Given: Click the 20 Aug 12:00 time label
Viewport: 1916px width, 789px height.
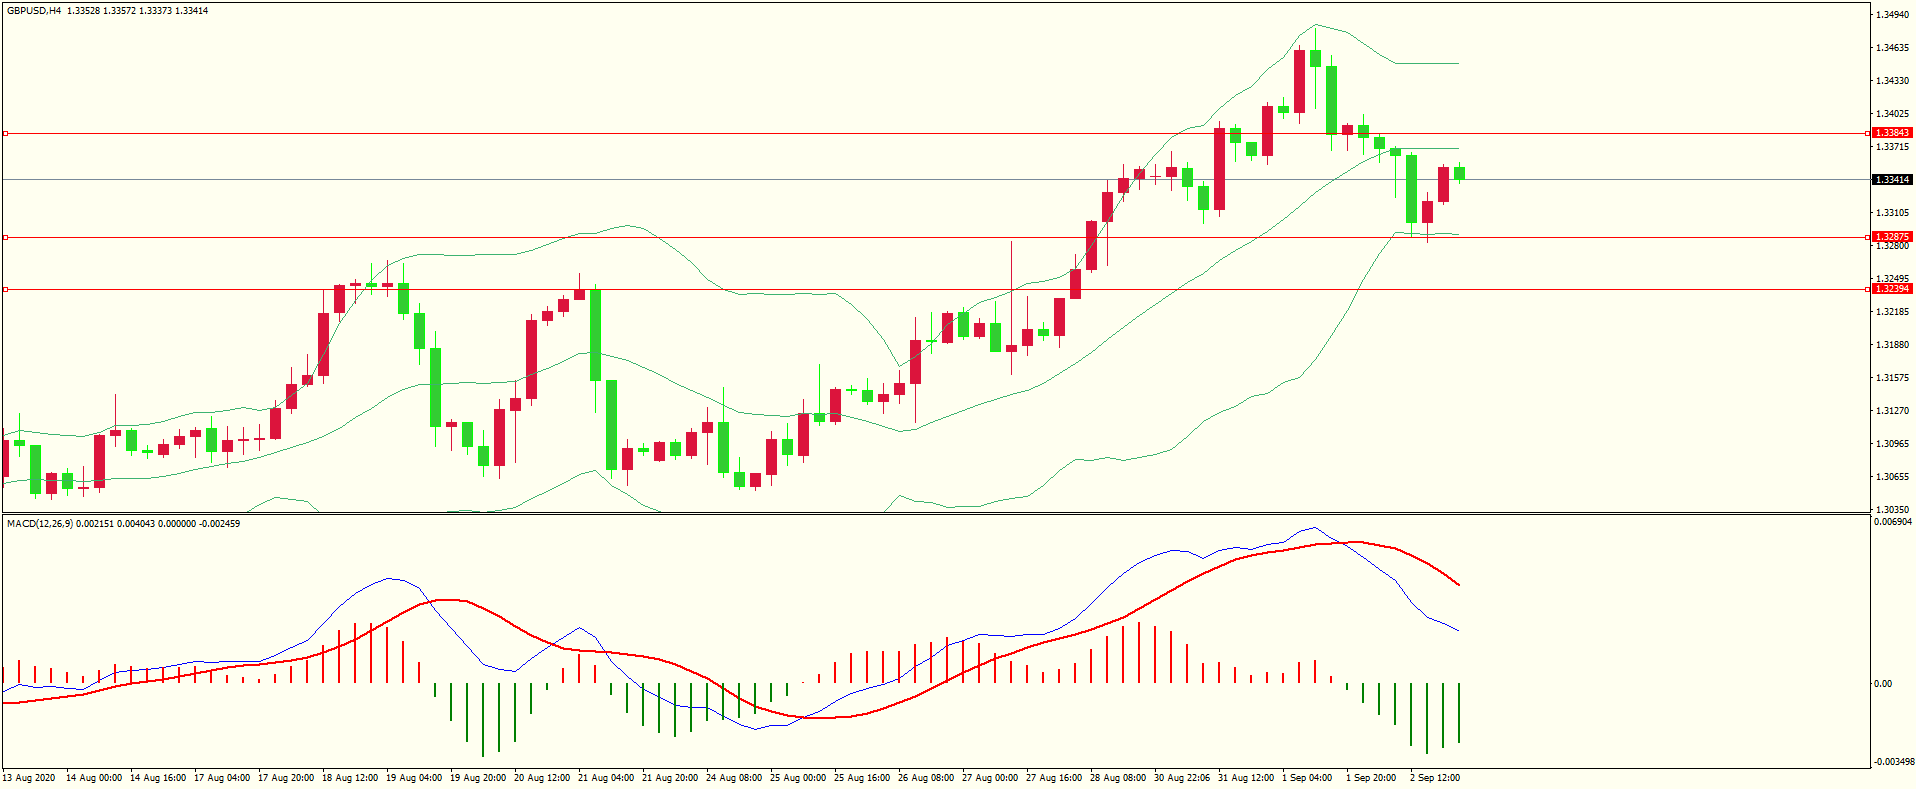Looking at the screenshot, I should (x=542, y=778).
